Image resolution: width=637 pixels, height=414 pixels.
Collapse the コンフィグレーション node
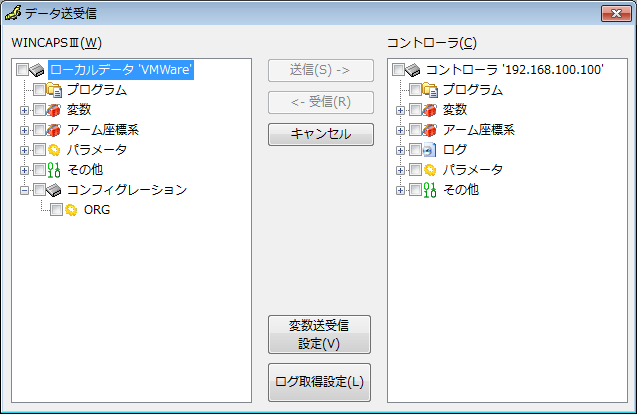click(x=24, y=190)
